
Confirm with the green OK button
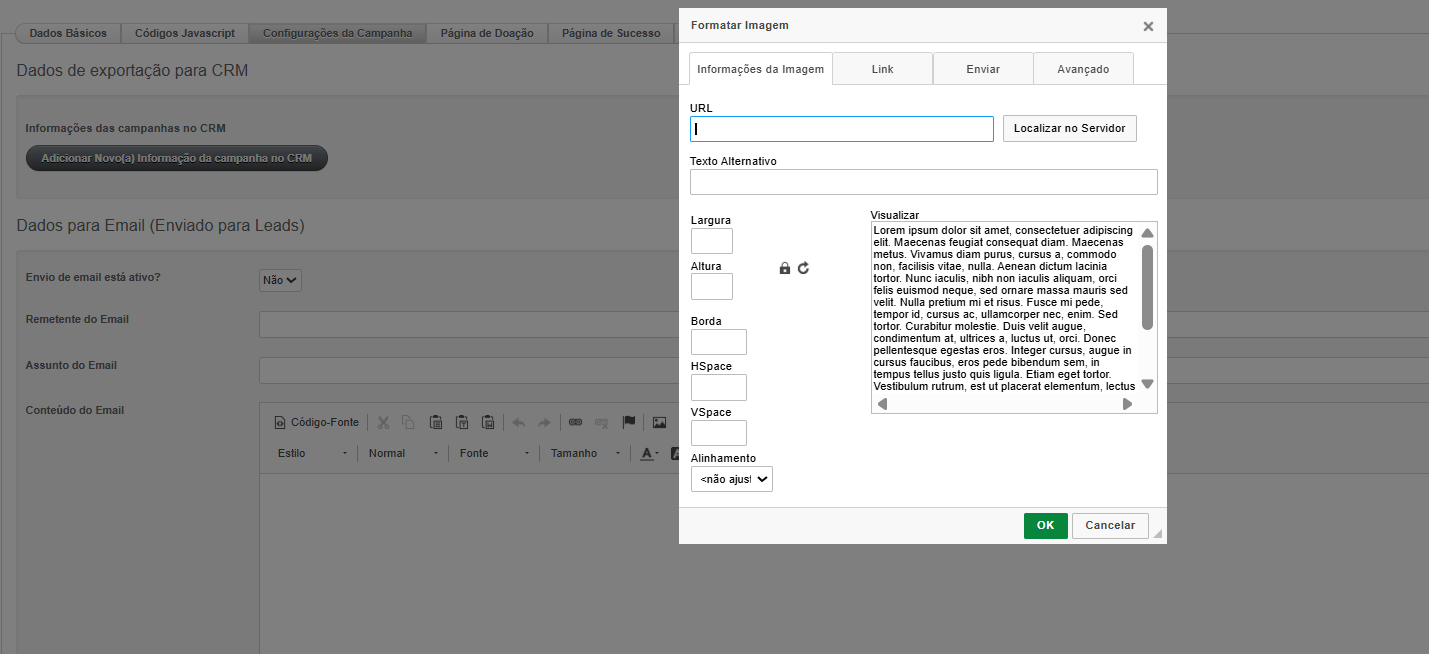(x=1046, y=526)
